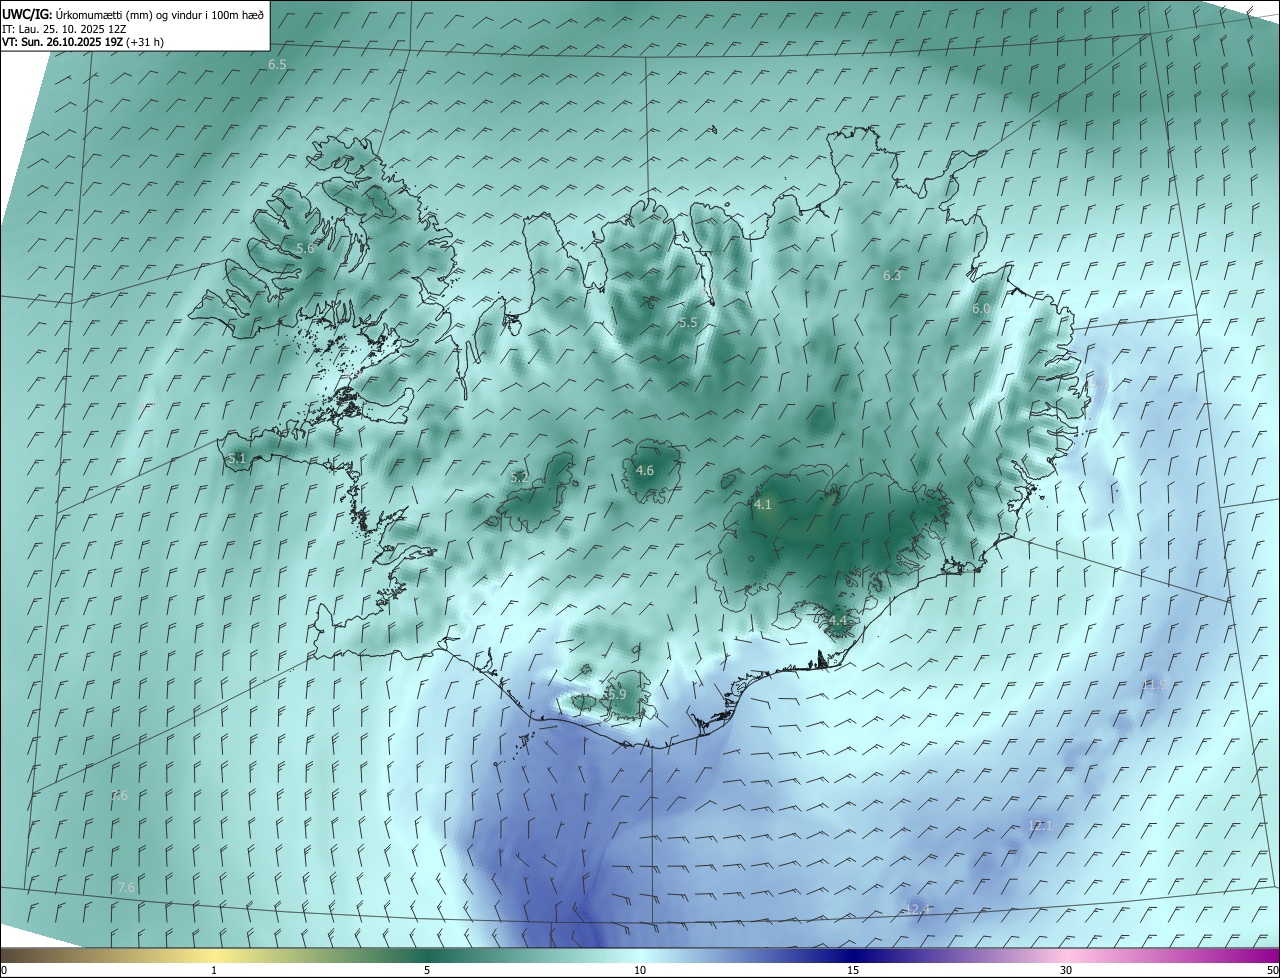Screen dimensions: 1280x978
Task: Click the 6.5 value label on the map
Action: 277,64
